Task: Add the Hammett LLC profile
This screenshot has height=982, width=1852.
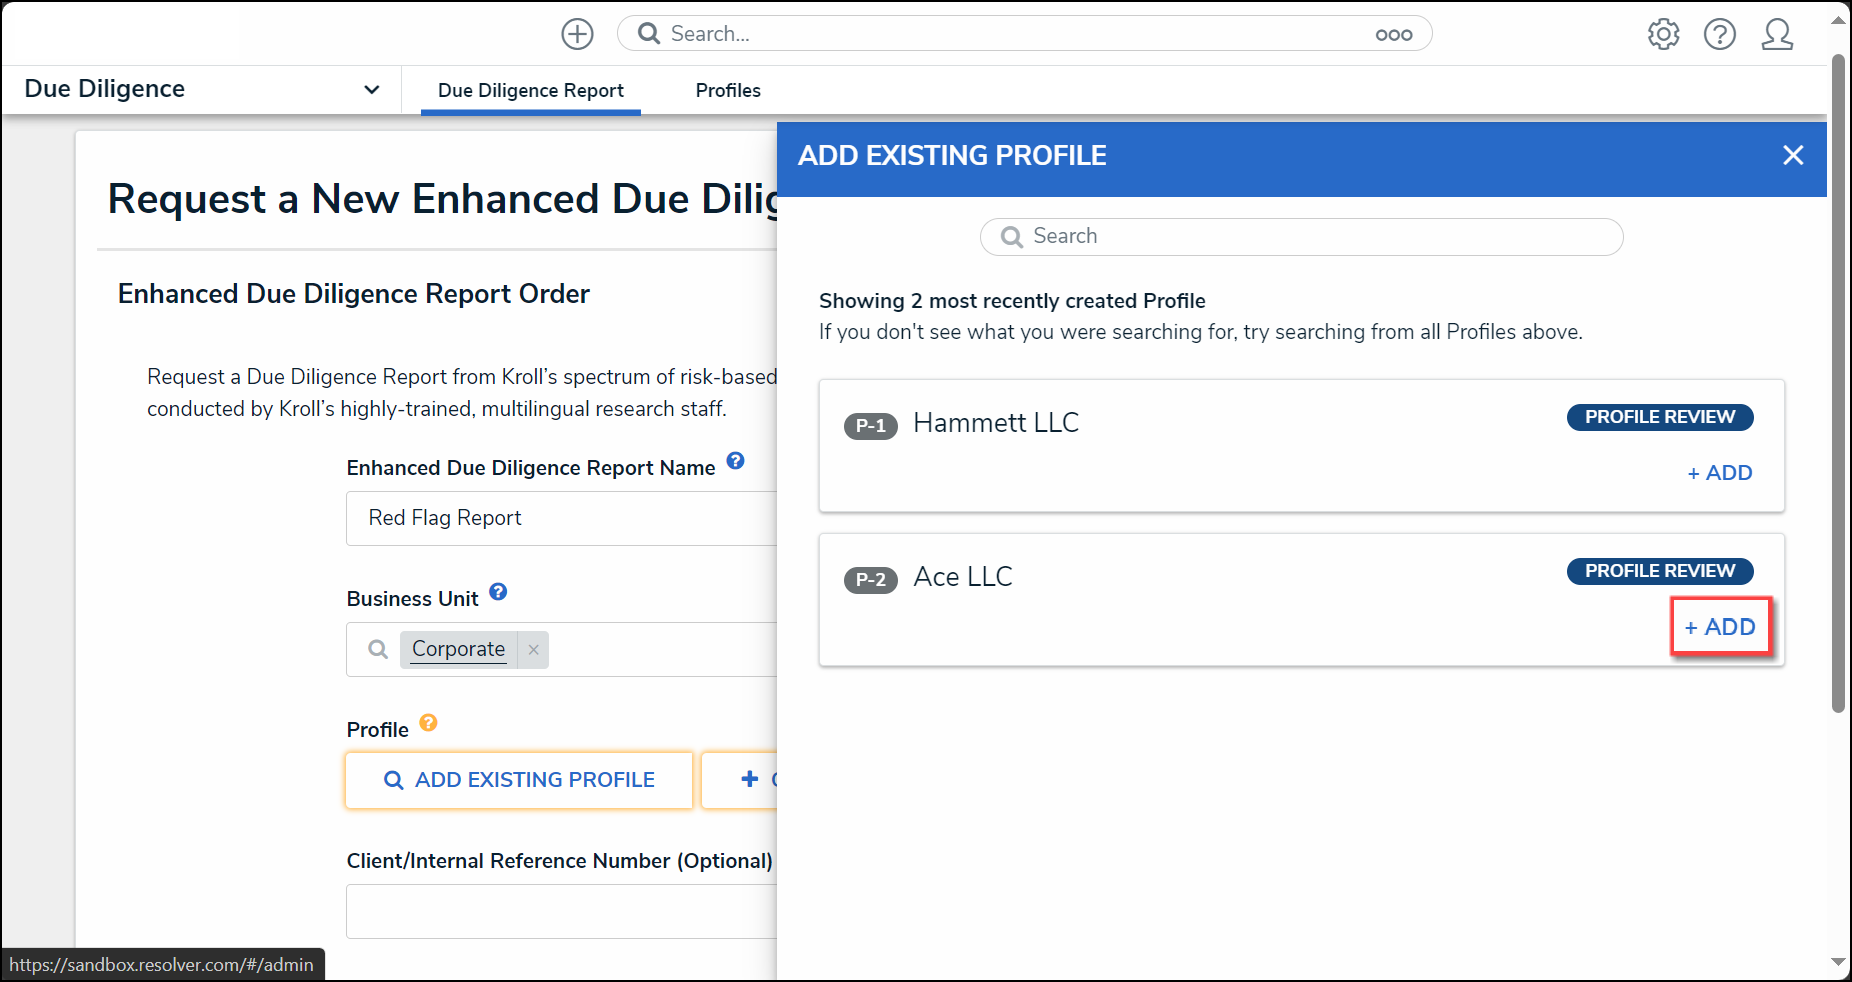Action: coord(1720,473)
